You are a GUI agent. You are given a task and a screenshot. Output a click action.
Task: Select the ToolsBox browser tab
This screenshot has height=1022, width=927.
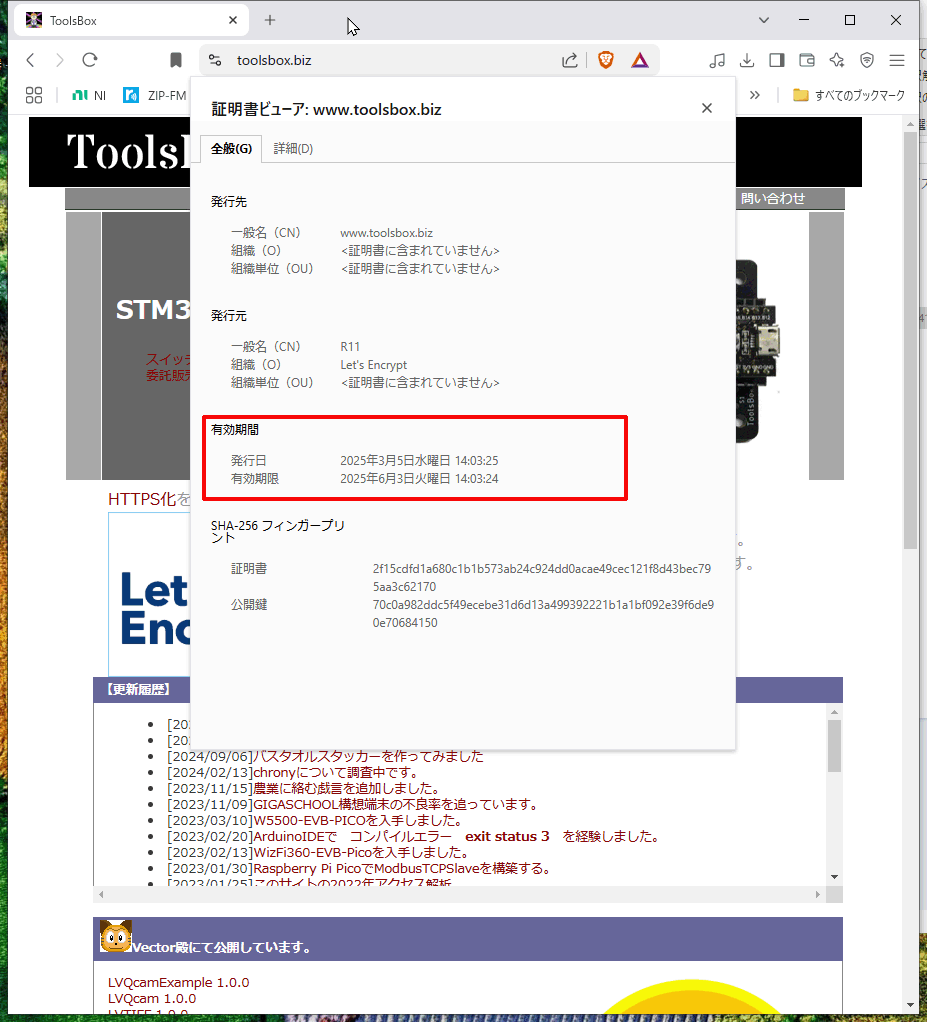131,20
